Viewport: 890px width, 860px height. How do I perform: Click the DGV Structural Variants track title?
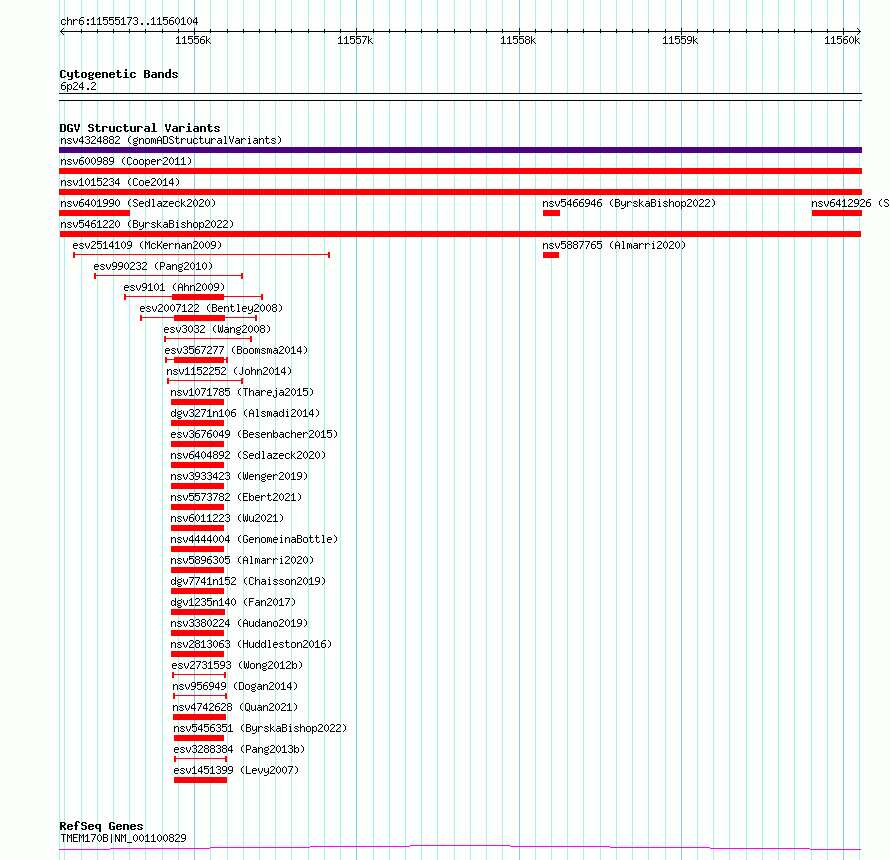(x=140, y=128)
